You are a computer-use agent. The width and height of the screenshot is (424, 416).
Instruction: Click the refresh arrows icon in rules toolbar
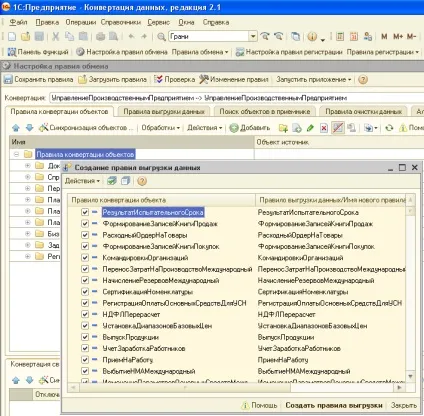click(389, 128)
